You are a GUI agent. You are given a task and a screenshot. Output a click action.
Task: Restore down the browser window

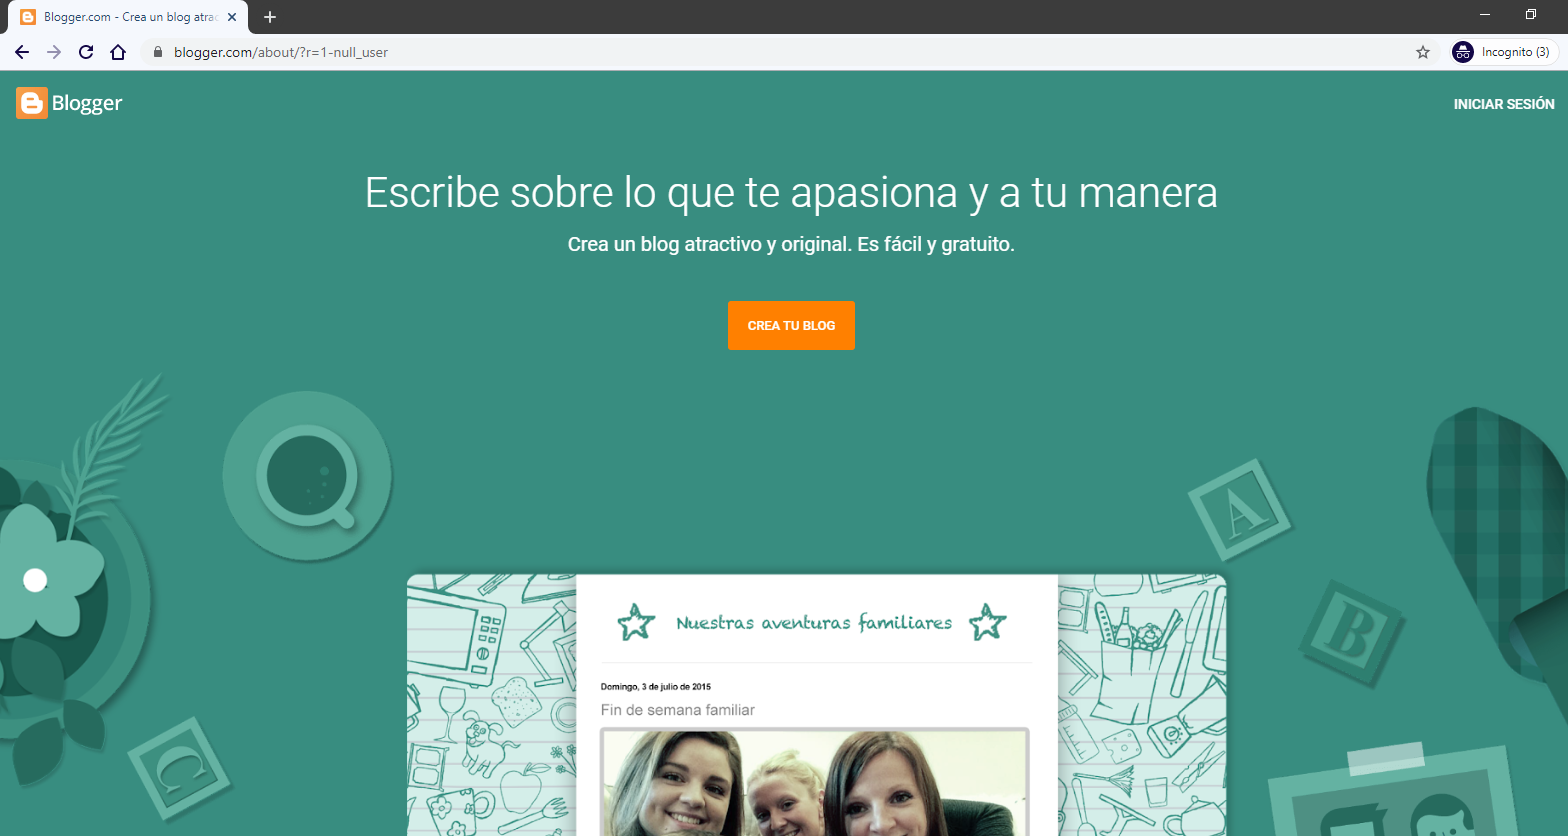click(1531, 15)
